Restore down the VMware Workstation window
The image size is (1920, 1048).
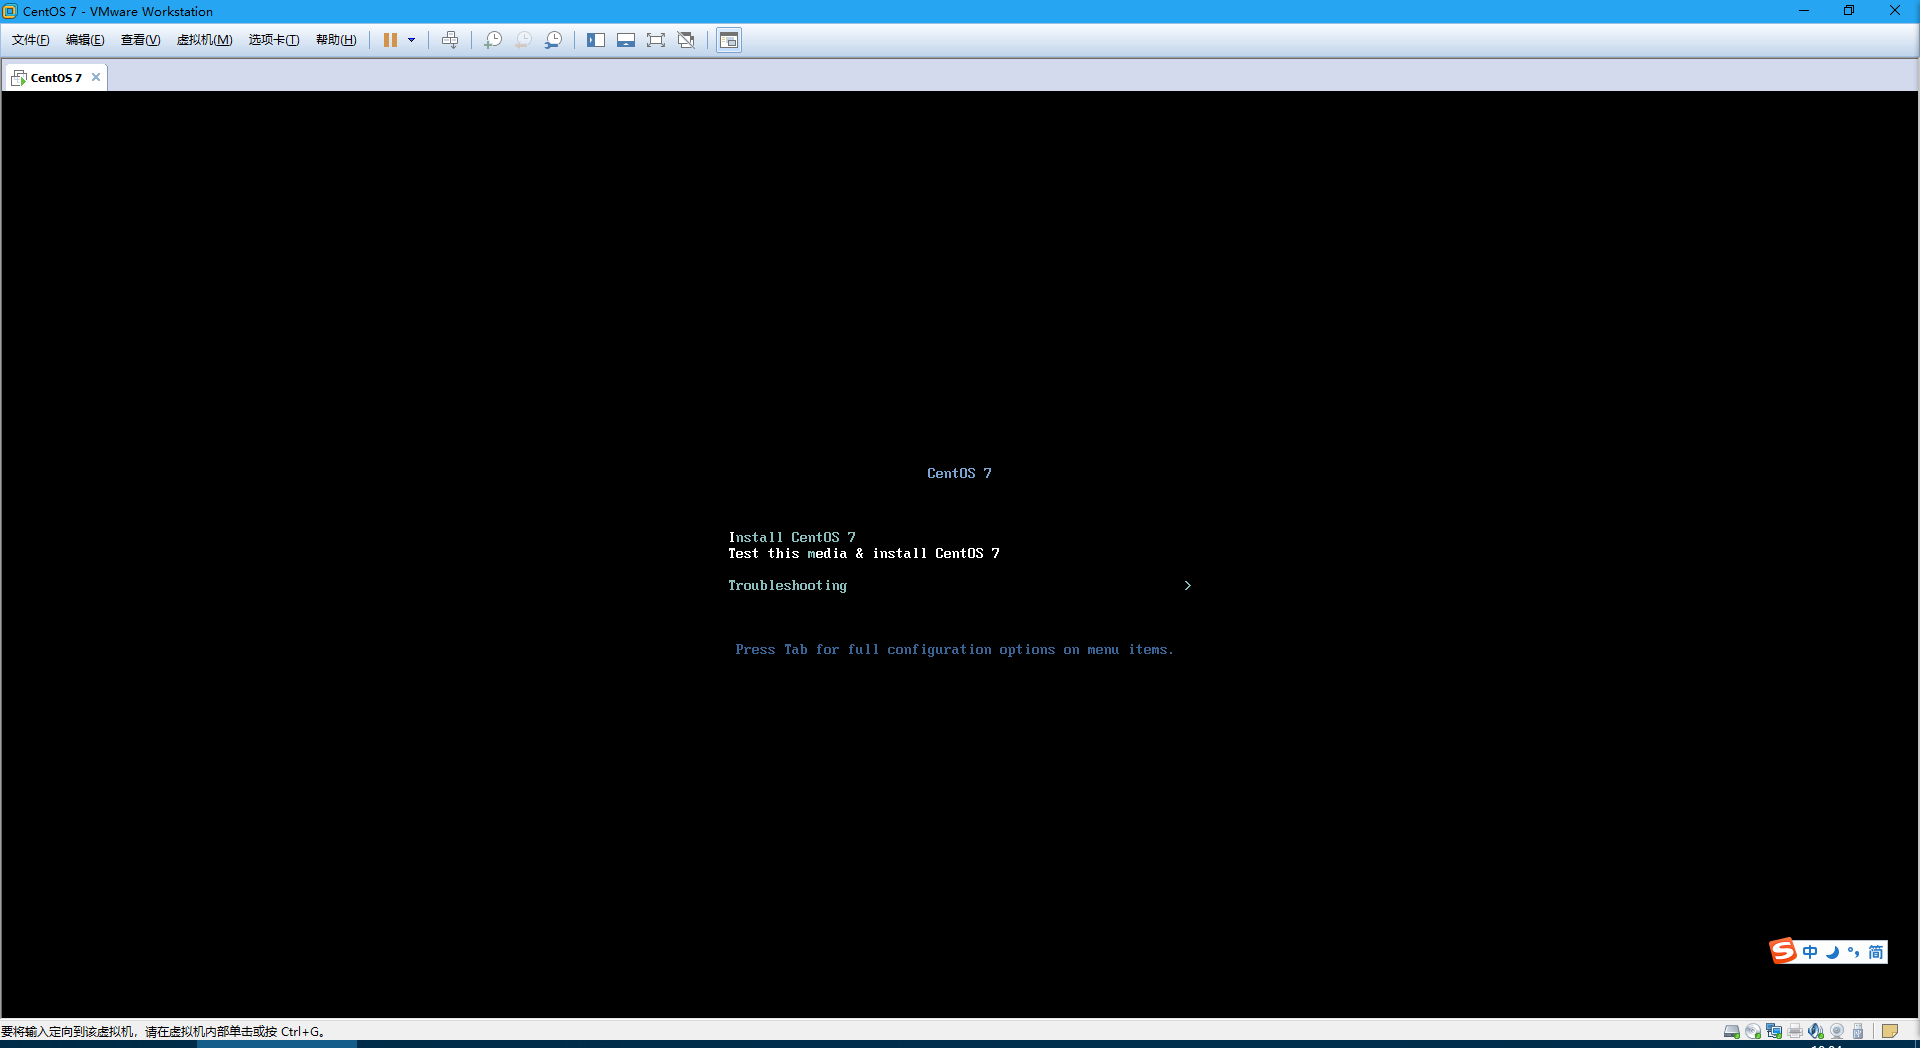click(x=1849, y=11)
